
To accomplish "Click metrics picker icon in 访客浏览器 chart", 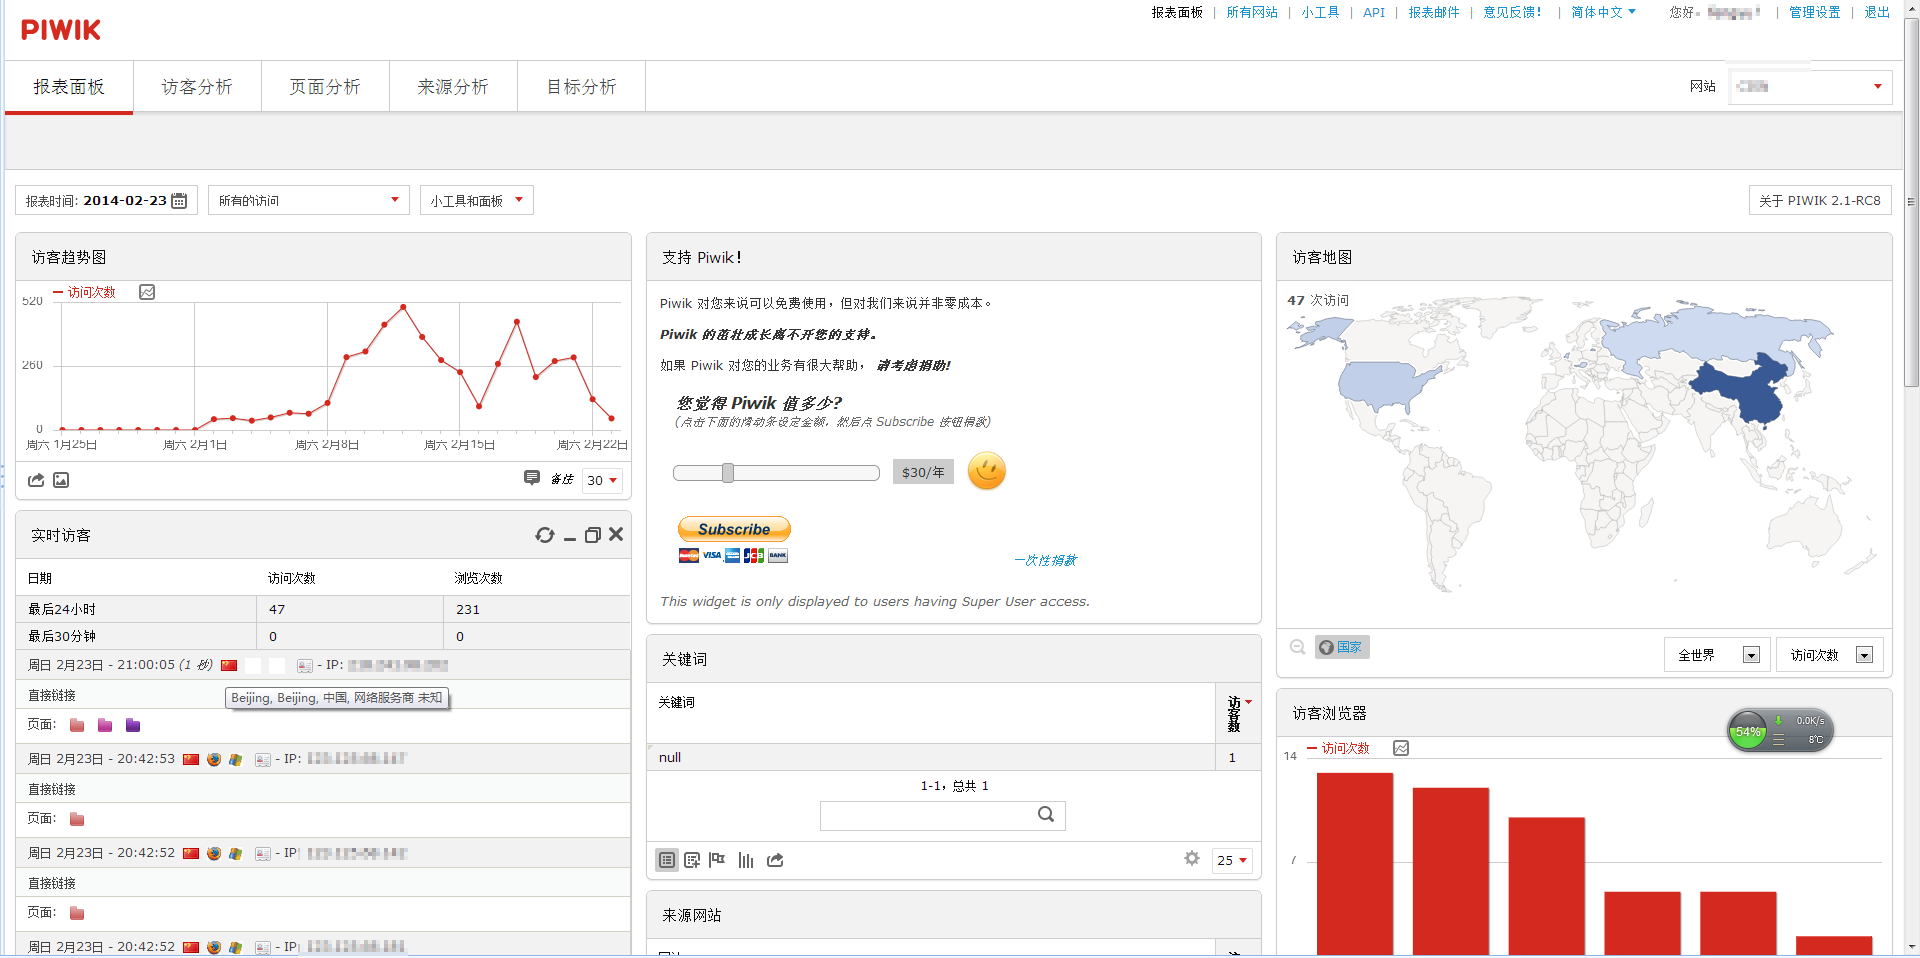I will pos(1401,748).
